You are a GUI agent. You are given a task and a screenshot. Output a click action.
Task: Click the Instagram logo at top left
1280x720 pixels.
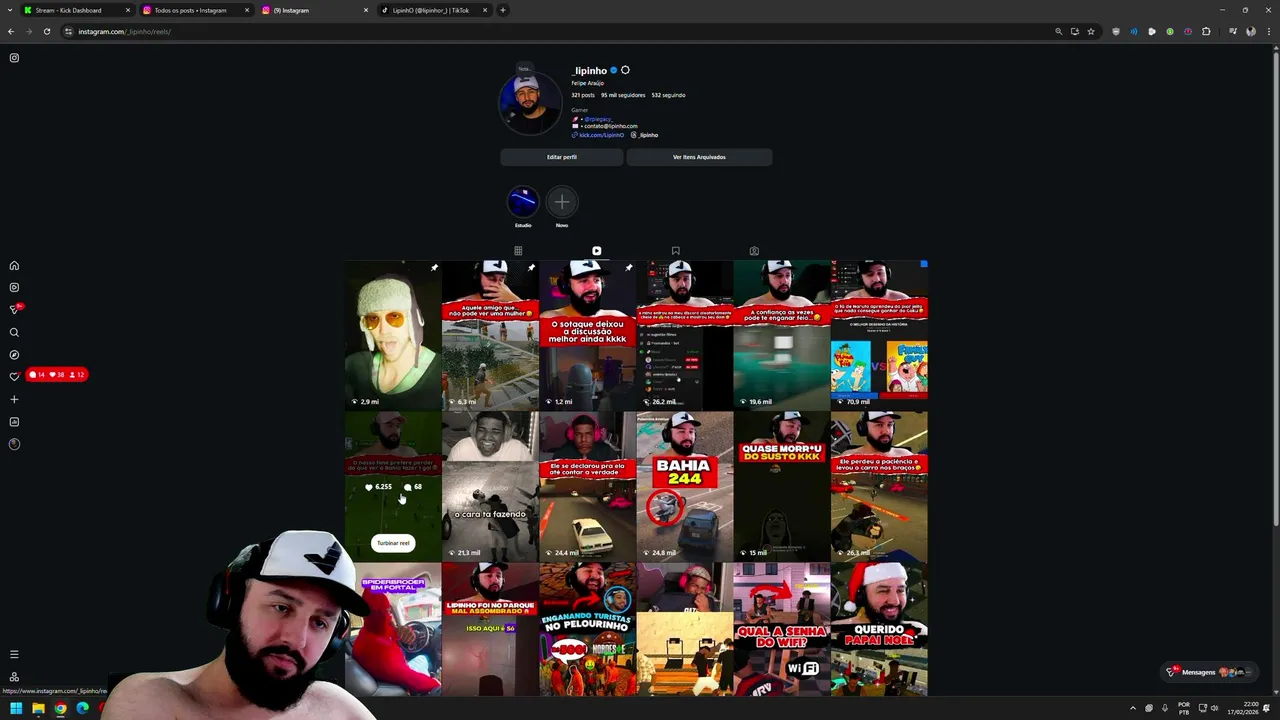pyautogui.click(x=14, y=58)
